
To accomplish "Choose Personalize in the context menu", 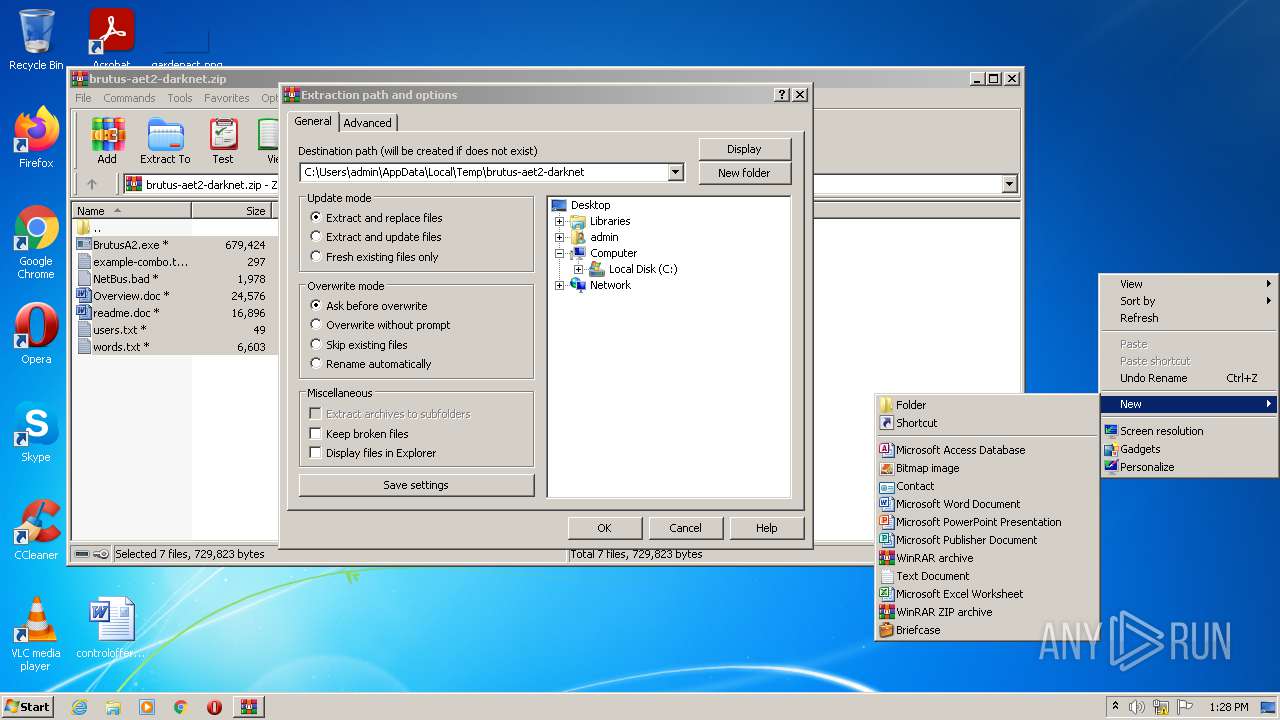I will (x=1188, y=467).
